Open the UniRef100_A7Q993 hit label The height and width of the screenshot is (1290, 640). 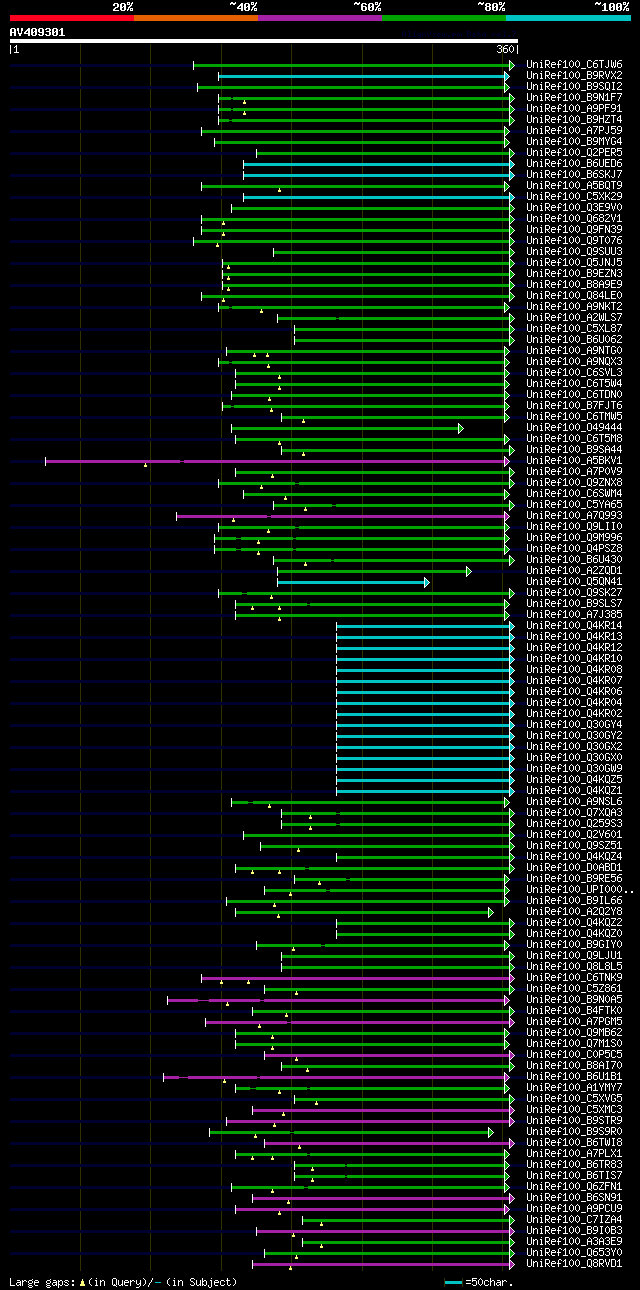573,516
